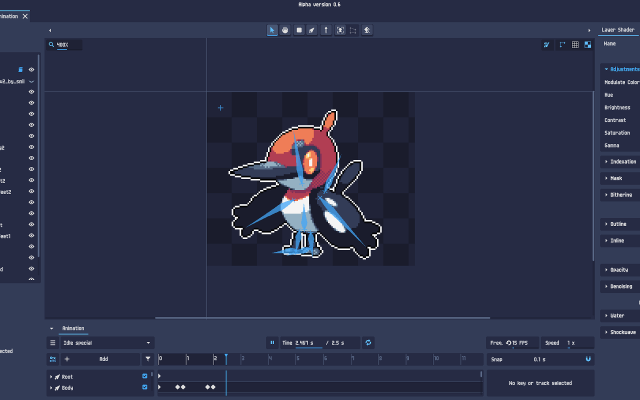This screenshot has width=640, height=400.
Task: Activate the bone tool in top toolbar
Action: [x=312, y=30]
